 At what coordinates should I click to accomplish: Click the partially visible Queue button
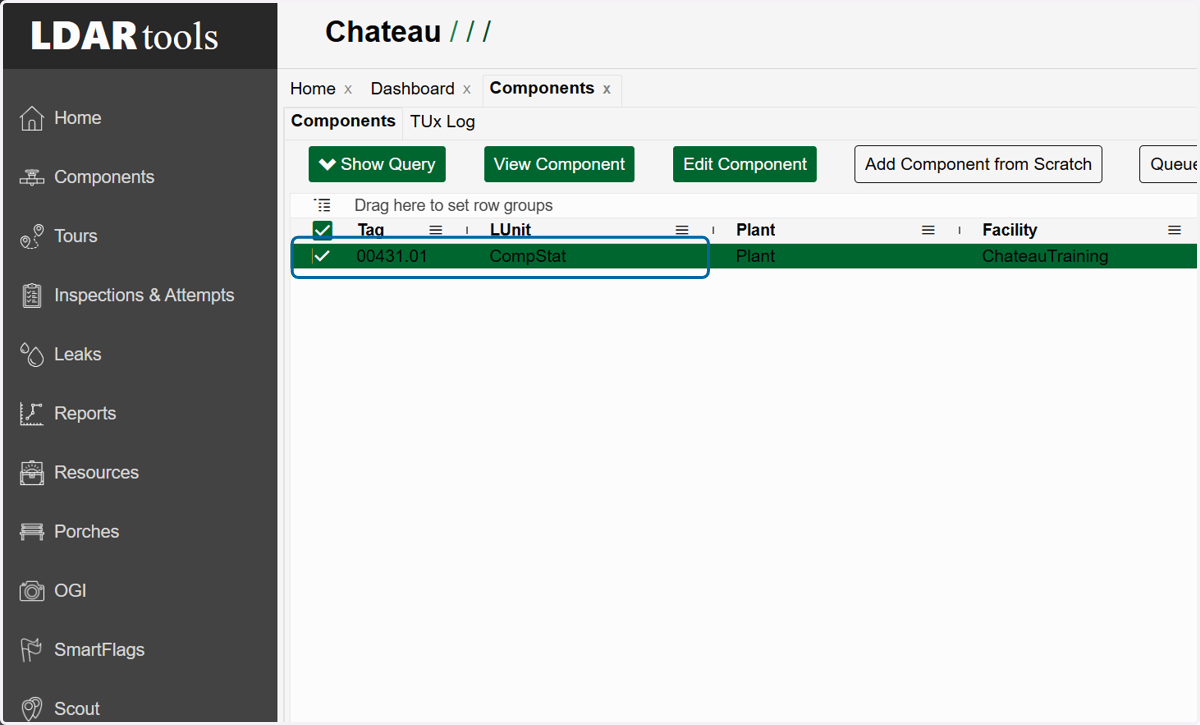(x=1170, y=164)
